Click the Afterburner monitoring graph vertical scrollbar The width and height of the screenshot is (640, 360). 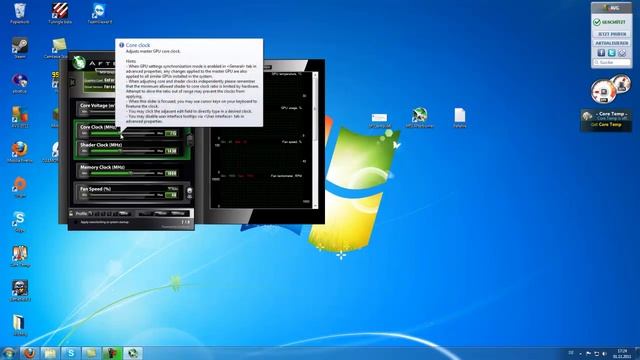pos(315,140)
